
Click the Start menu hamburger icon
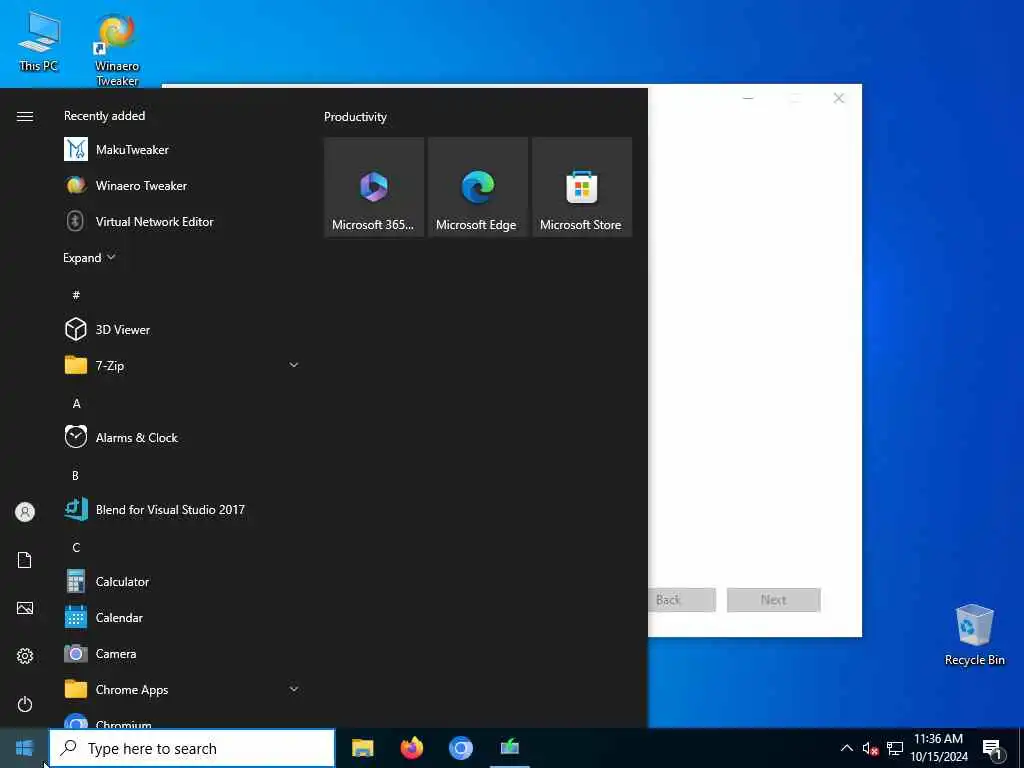25,116
